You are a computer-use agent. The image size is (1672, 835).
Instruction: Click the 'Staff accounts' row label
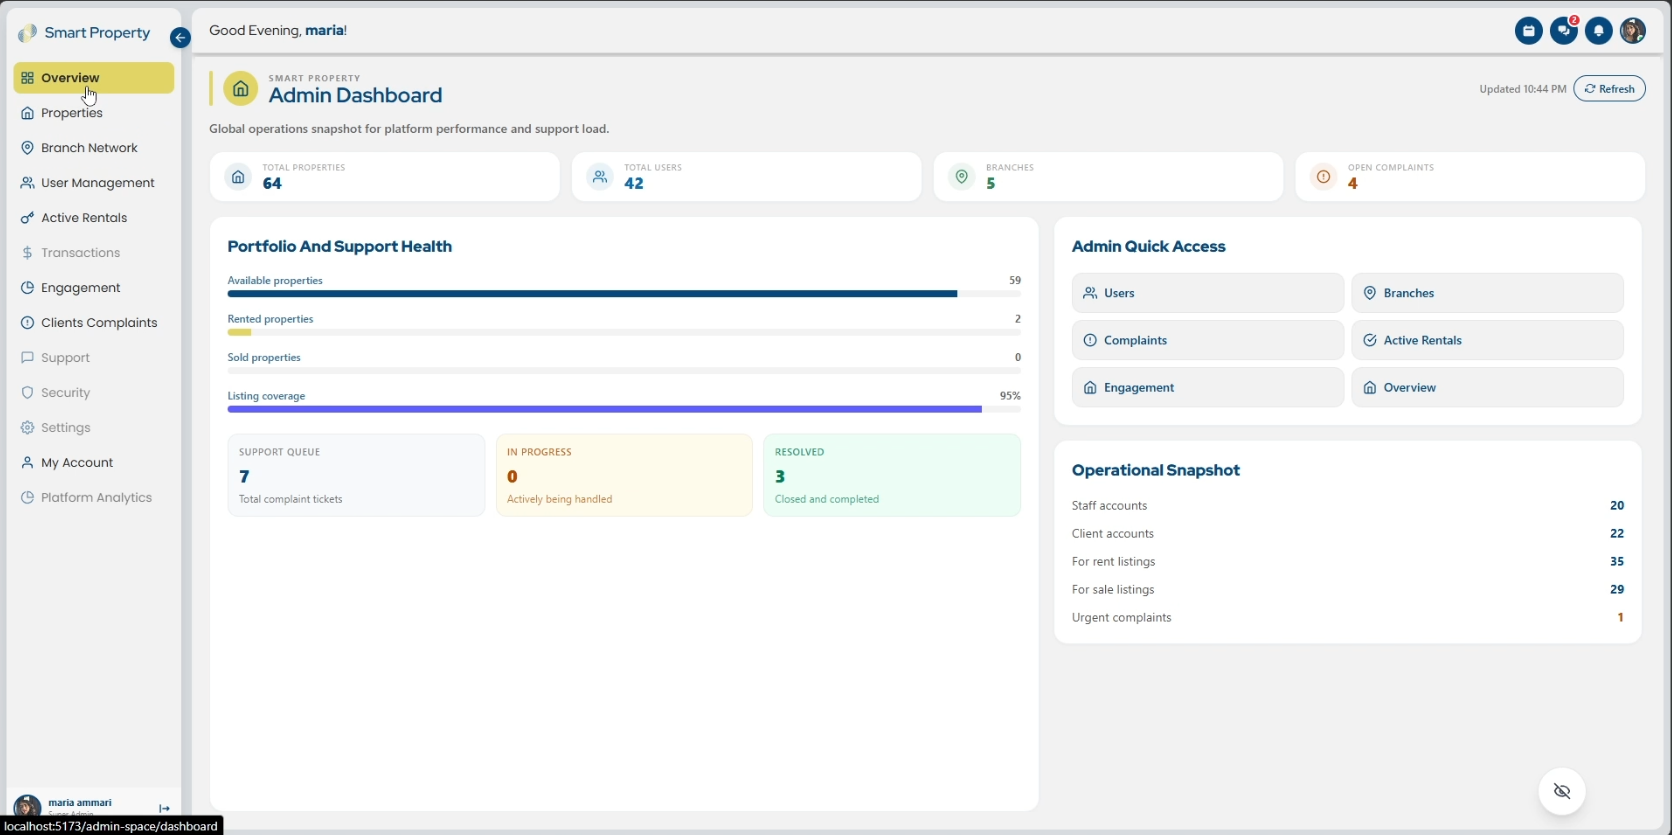click(1109, 506)
